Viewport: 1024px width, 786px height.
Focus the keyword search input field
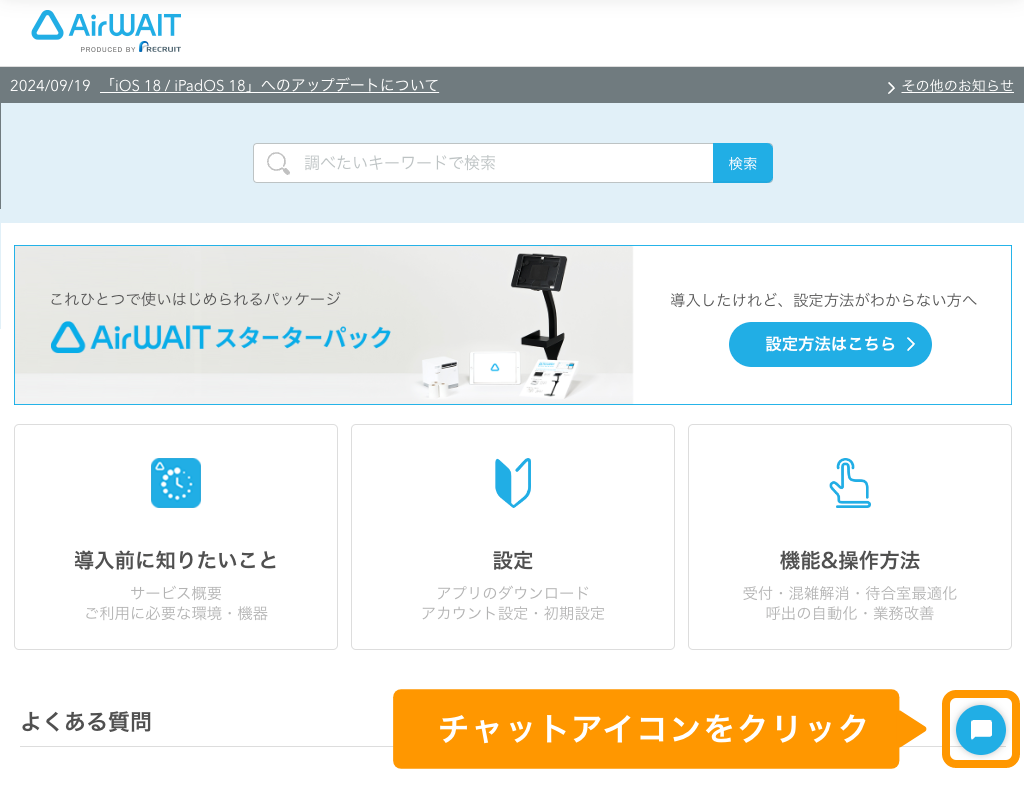click(x=483, y=163)
